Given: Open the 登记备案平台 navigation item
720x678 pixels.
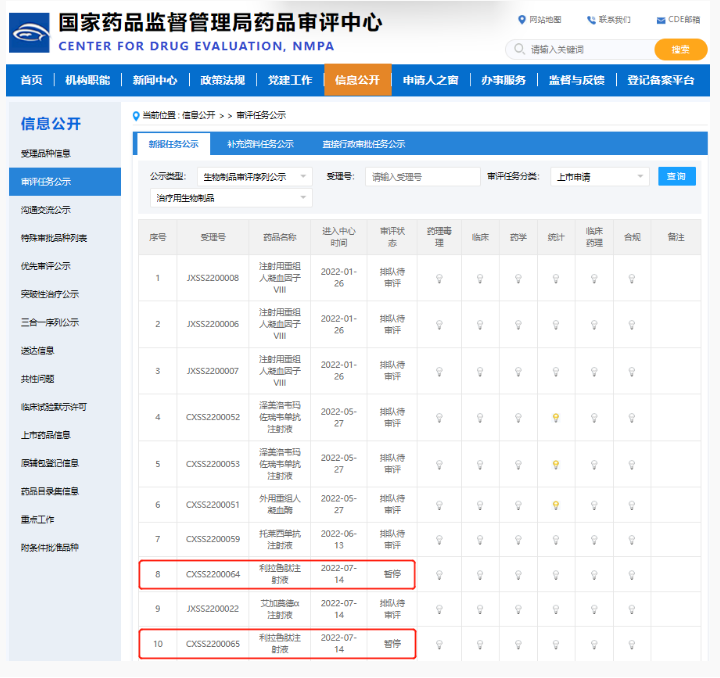Looking at the screenshot, I should coord(661,80).
